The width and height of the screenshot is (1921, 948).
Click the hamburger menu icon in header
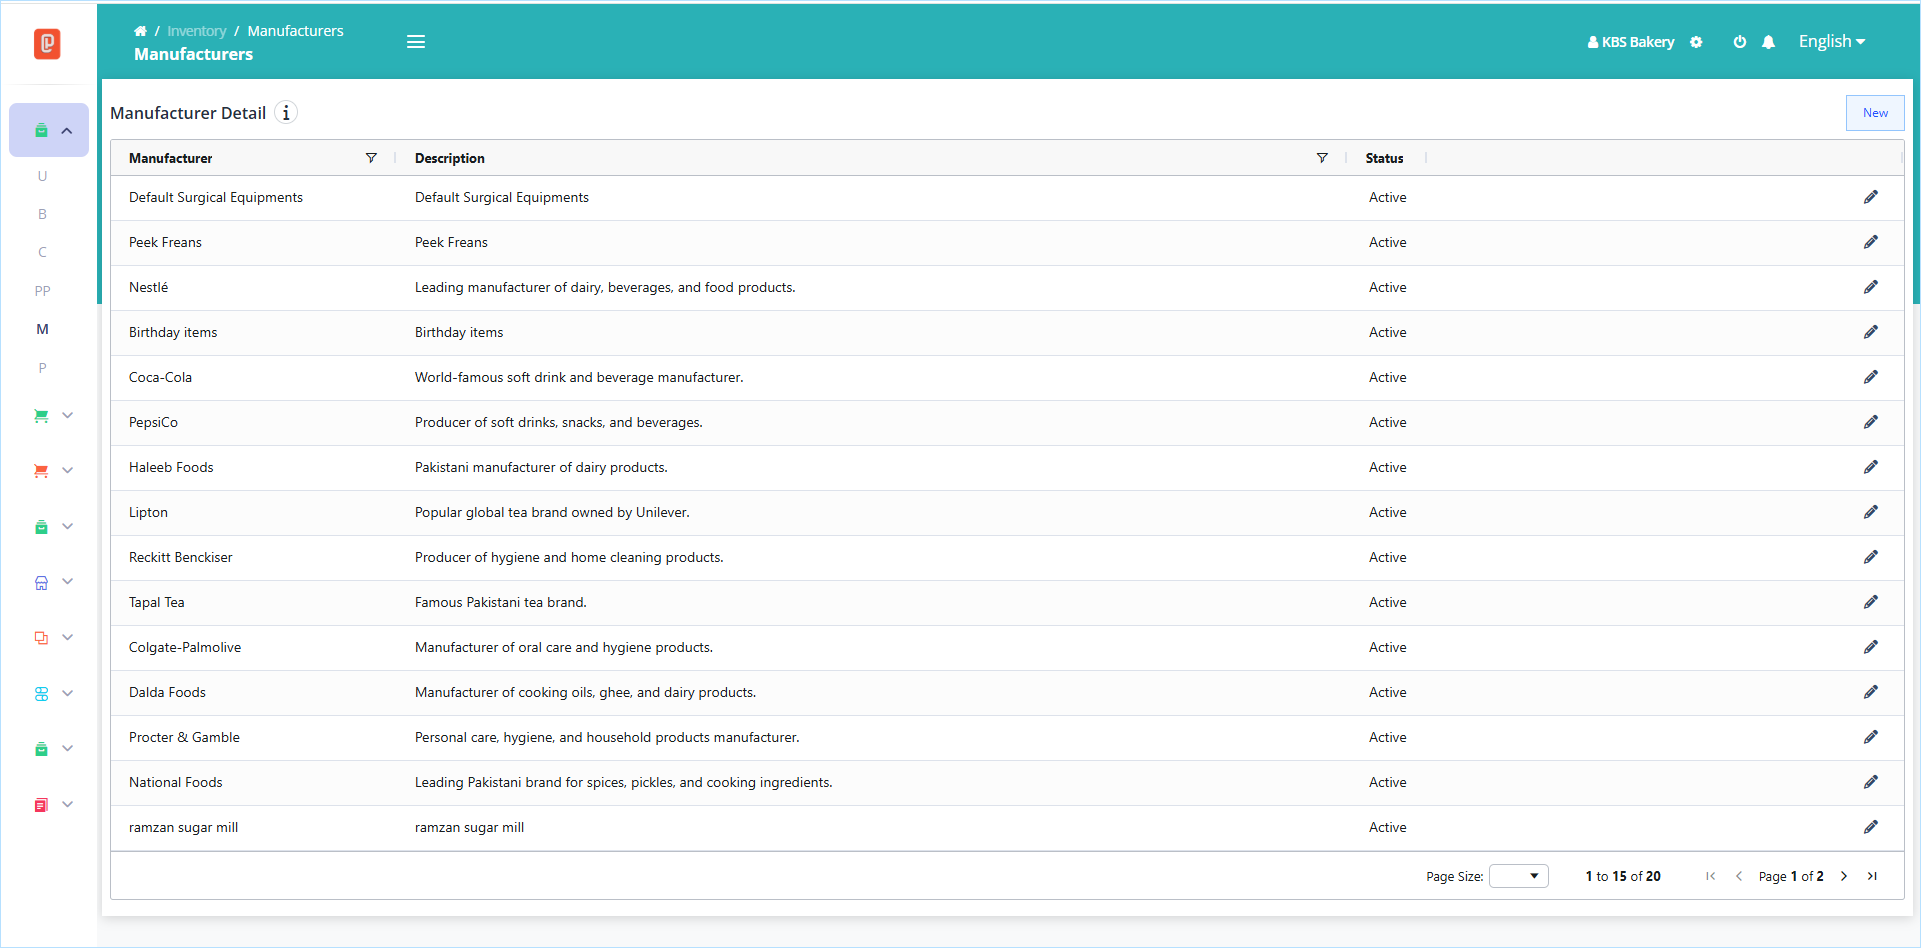click(x=416, y=42)
